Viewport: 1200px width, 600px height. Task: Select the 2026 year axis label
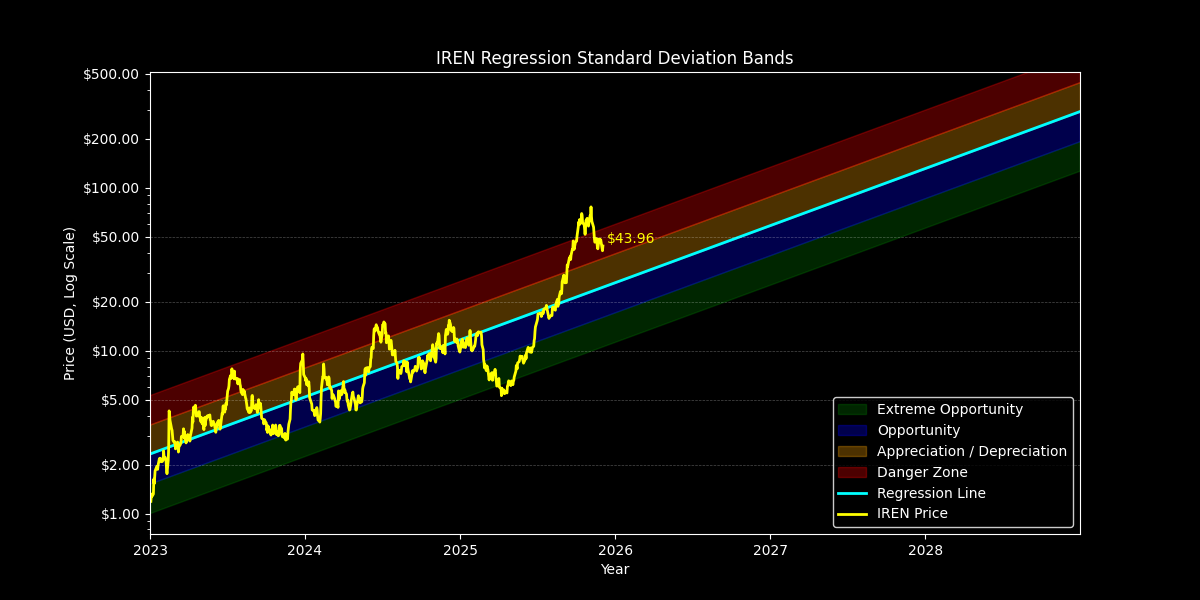pos(614,550)
